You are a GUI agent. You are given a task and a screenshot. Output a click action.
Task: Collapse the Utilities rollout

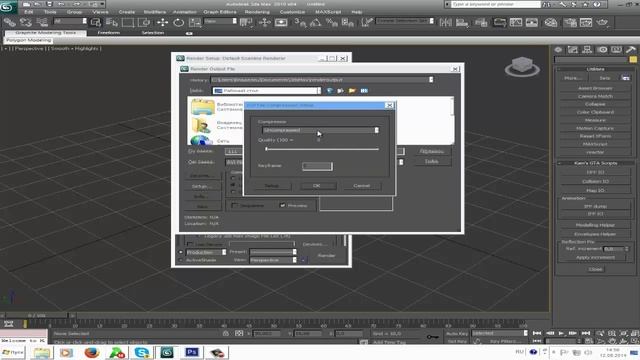point(595,69)
